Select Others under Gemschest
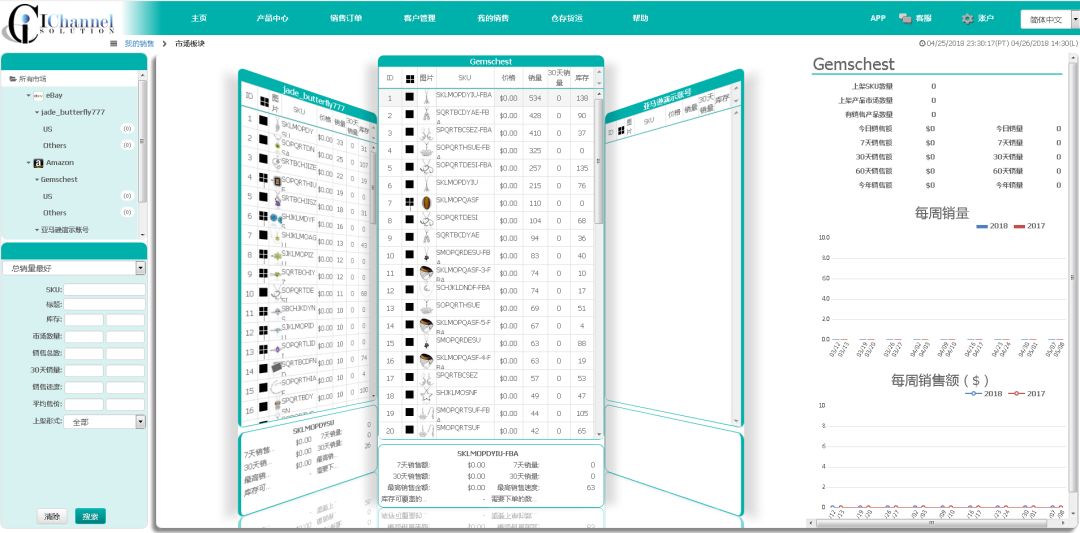The image size is (1080, 533). (54, 213)
